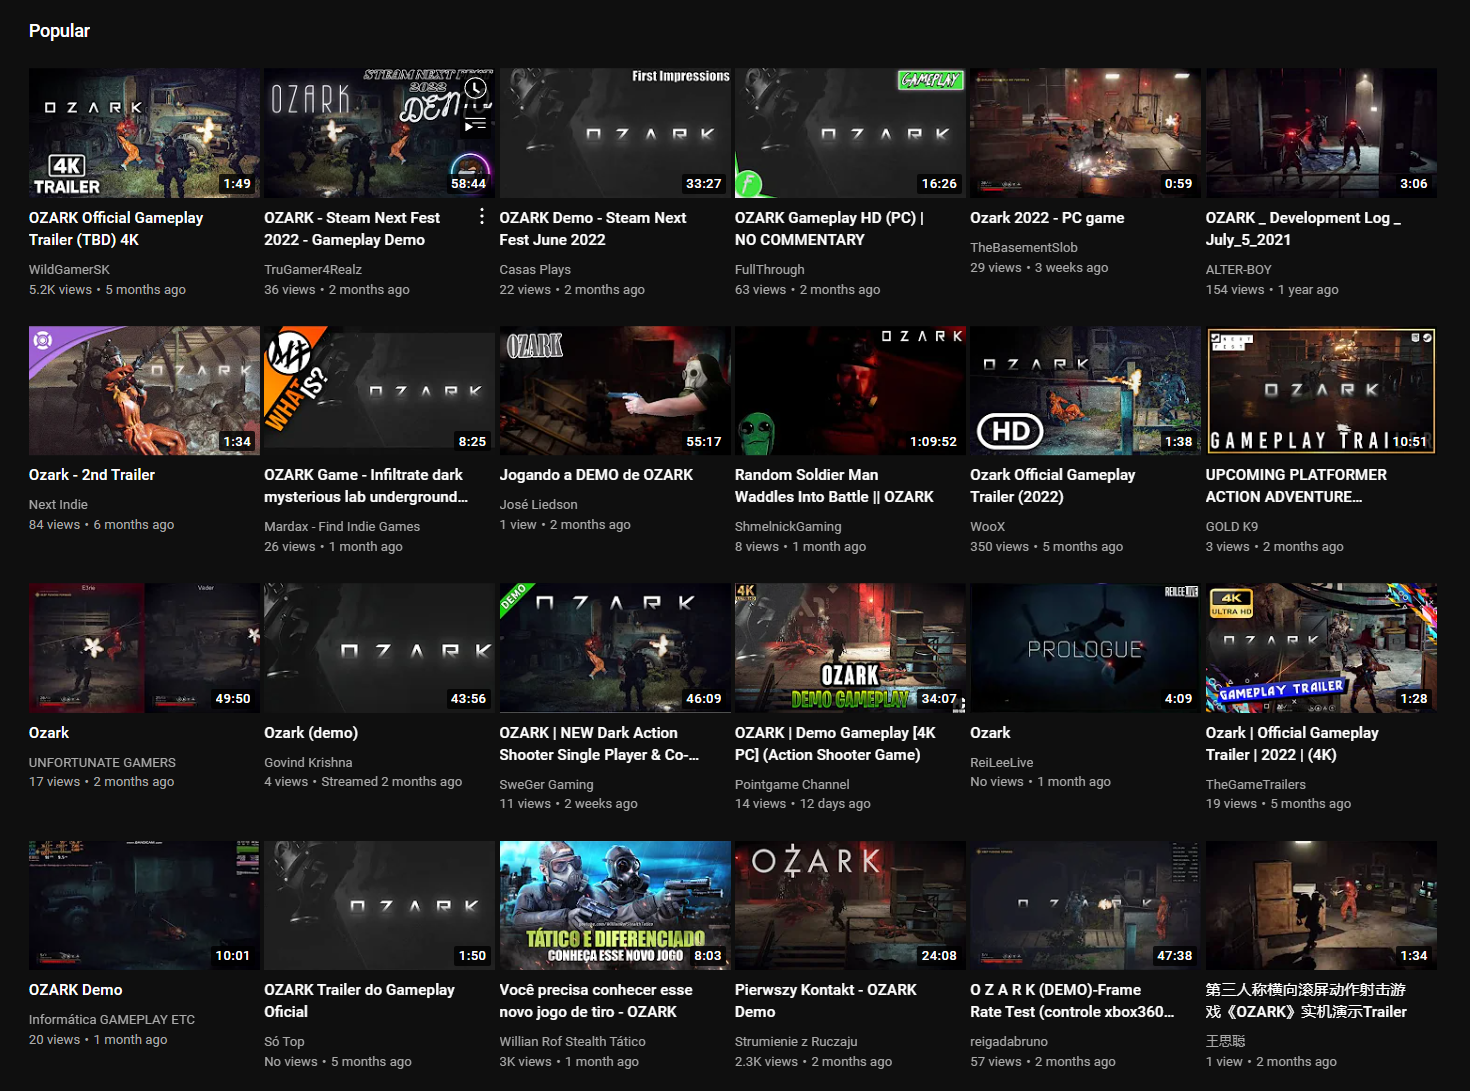Screen dimensions: 1470x1091
Task: Play the Ozark 2022 - PC game thumbnail
Action: click(1085, 133)
